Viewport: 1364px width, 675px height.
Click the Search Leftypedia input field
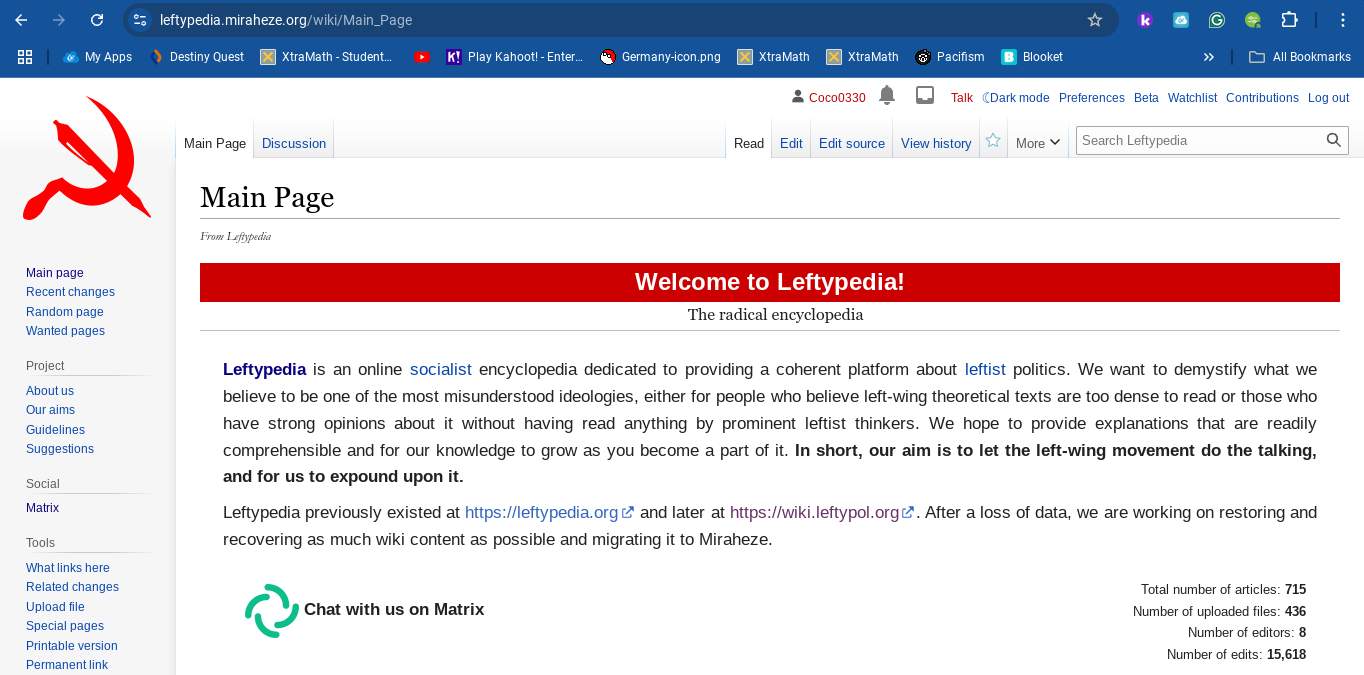(1198, 141)
